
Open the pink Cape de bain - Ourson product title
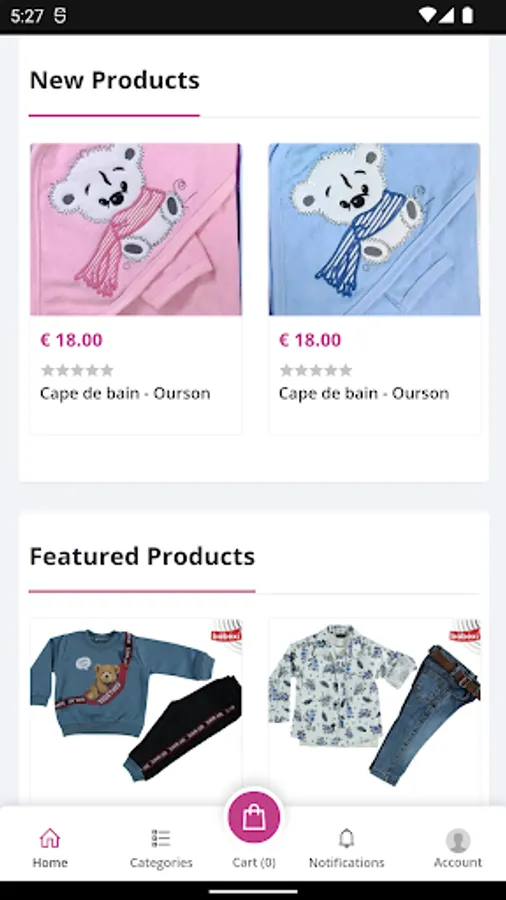[125, 393]
